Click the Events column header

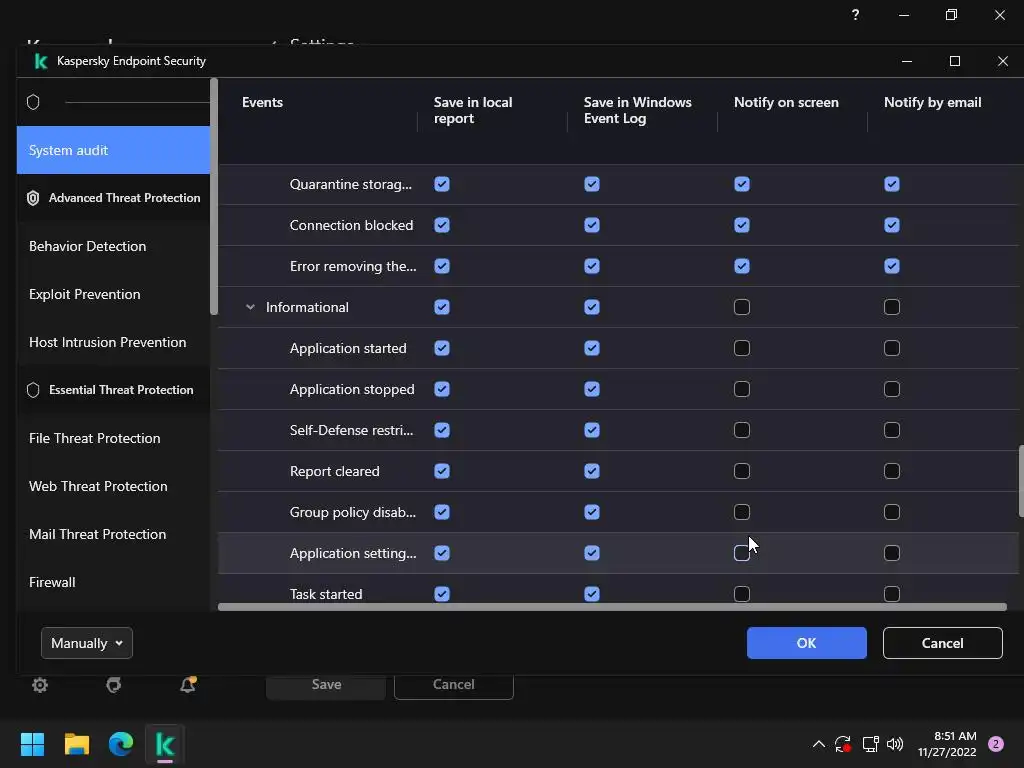tap(262, 103)
